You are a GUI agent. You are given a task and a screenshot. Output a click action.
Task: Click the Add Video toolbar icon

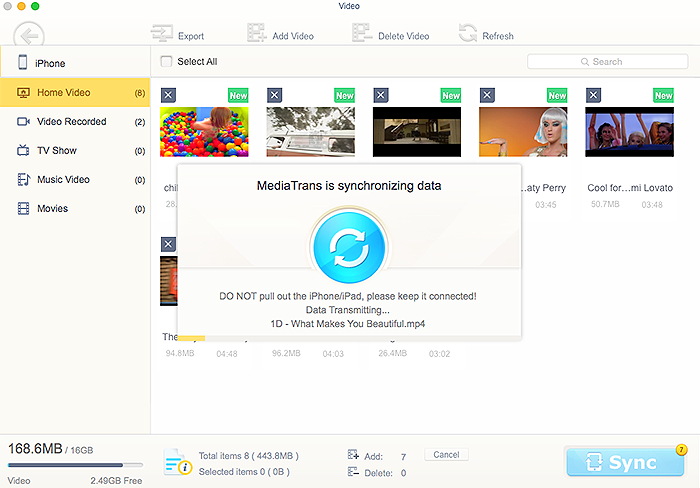[x=257, y=33]
